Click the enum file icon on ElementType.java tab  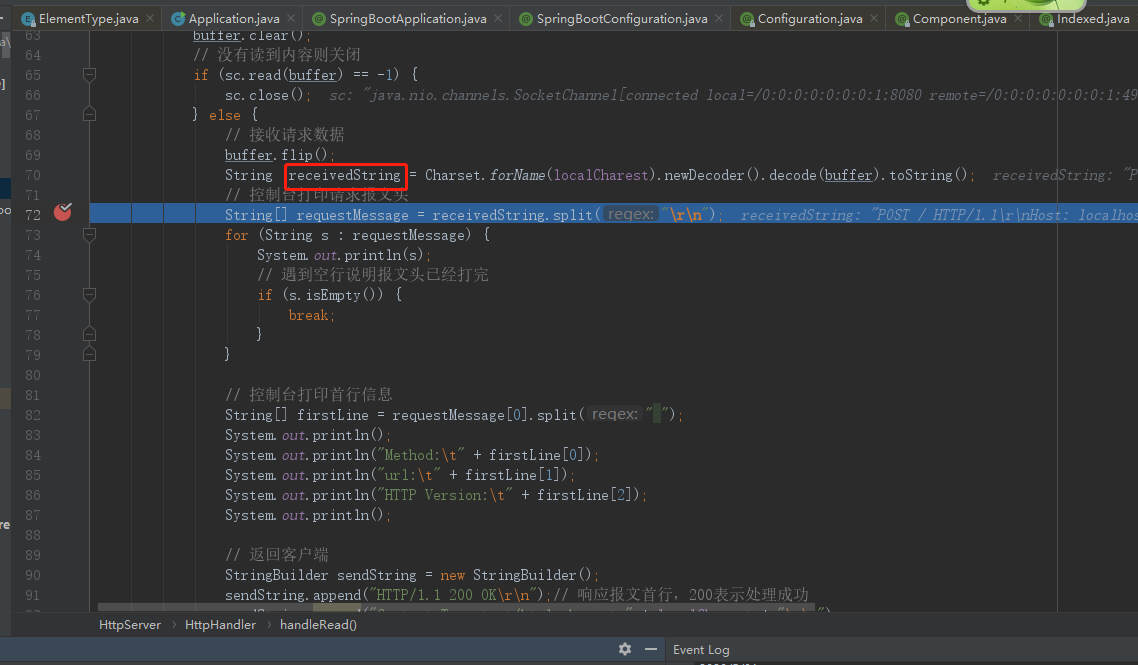click(28, 18)
